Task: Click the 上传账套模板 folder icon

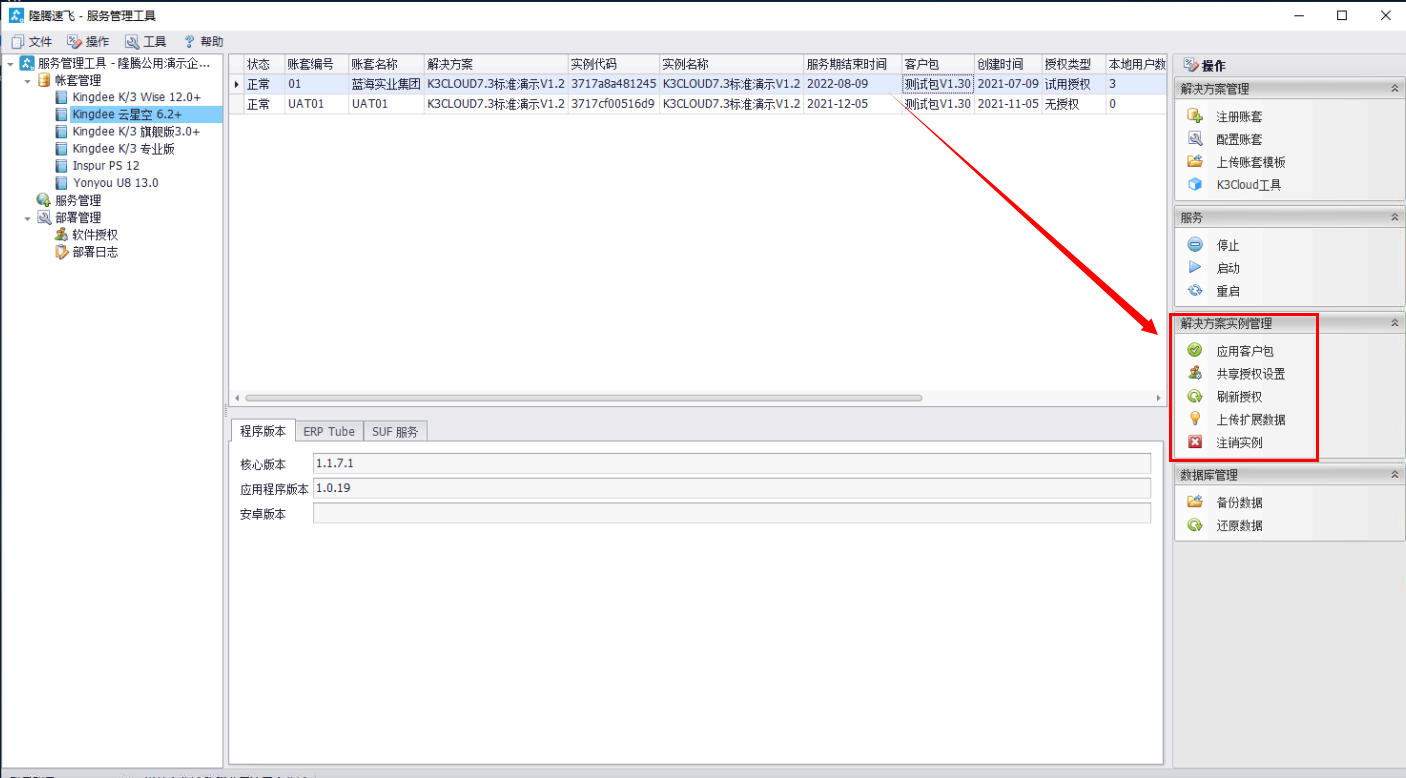Action: click(x=1194, y=162)
